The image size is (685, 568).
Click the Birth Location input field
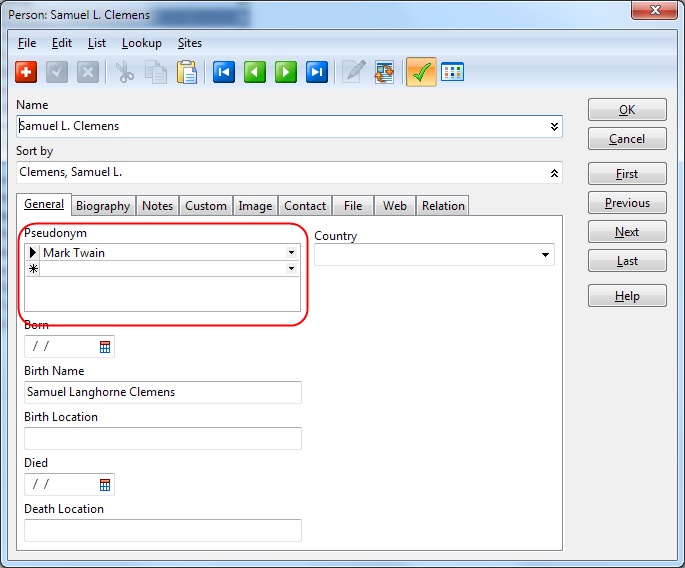(x=163, y=438)
